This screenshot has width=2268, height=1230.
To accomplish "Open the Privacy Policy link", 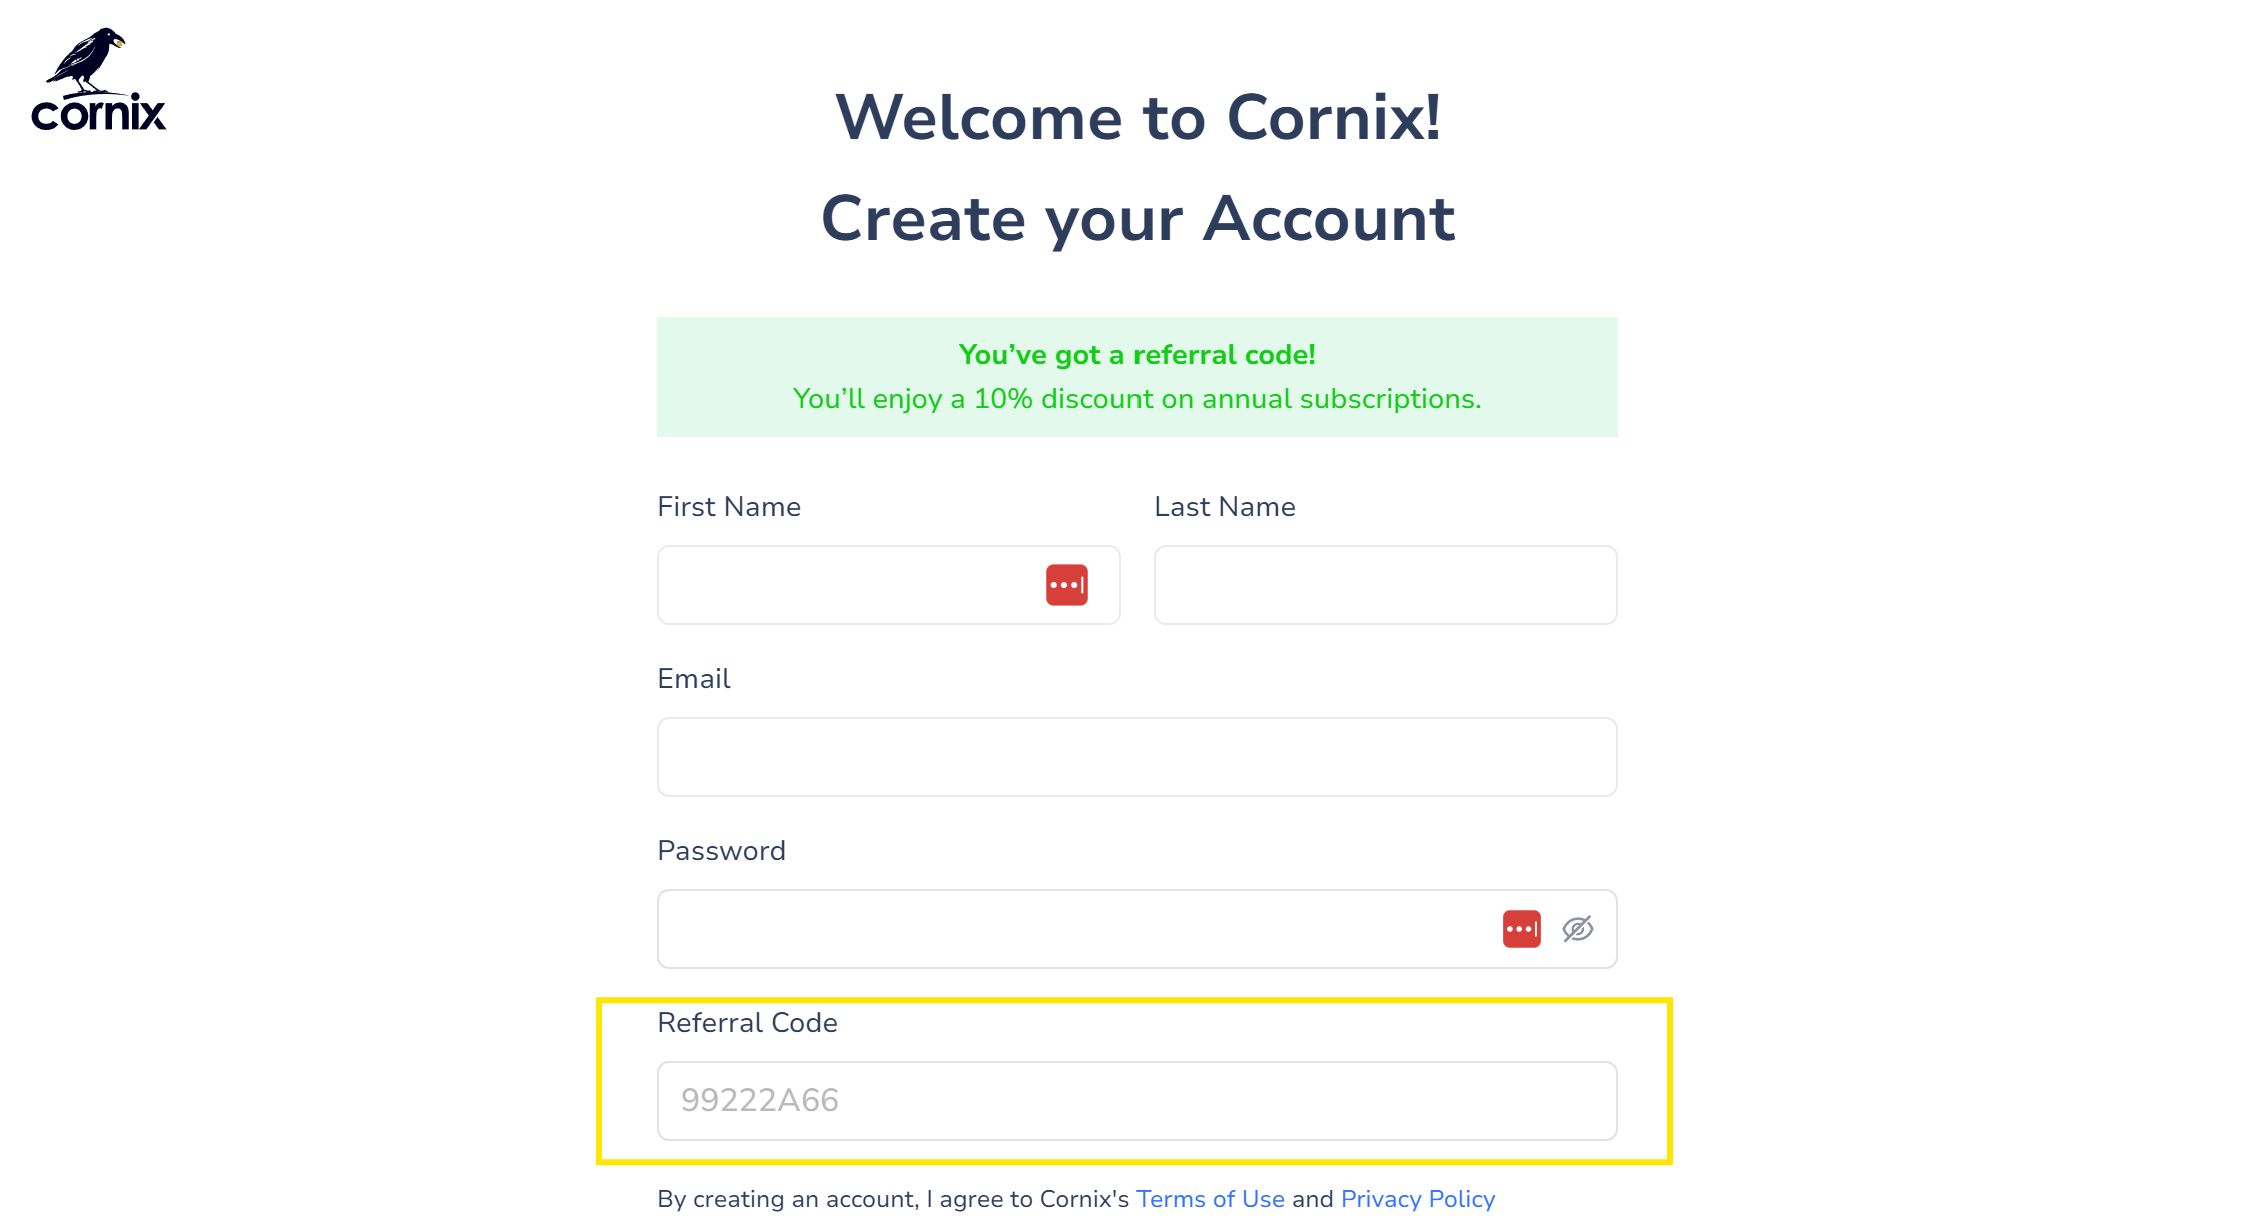I will (x=1418, y=1199).
